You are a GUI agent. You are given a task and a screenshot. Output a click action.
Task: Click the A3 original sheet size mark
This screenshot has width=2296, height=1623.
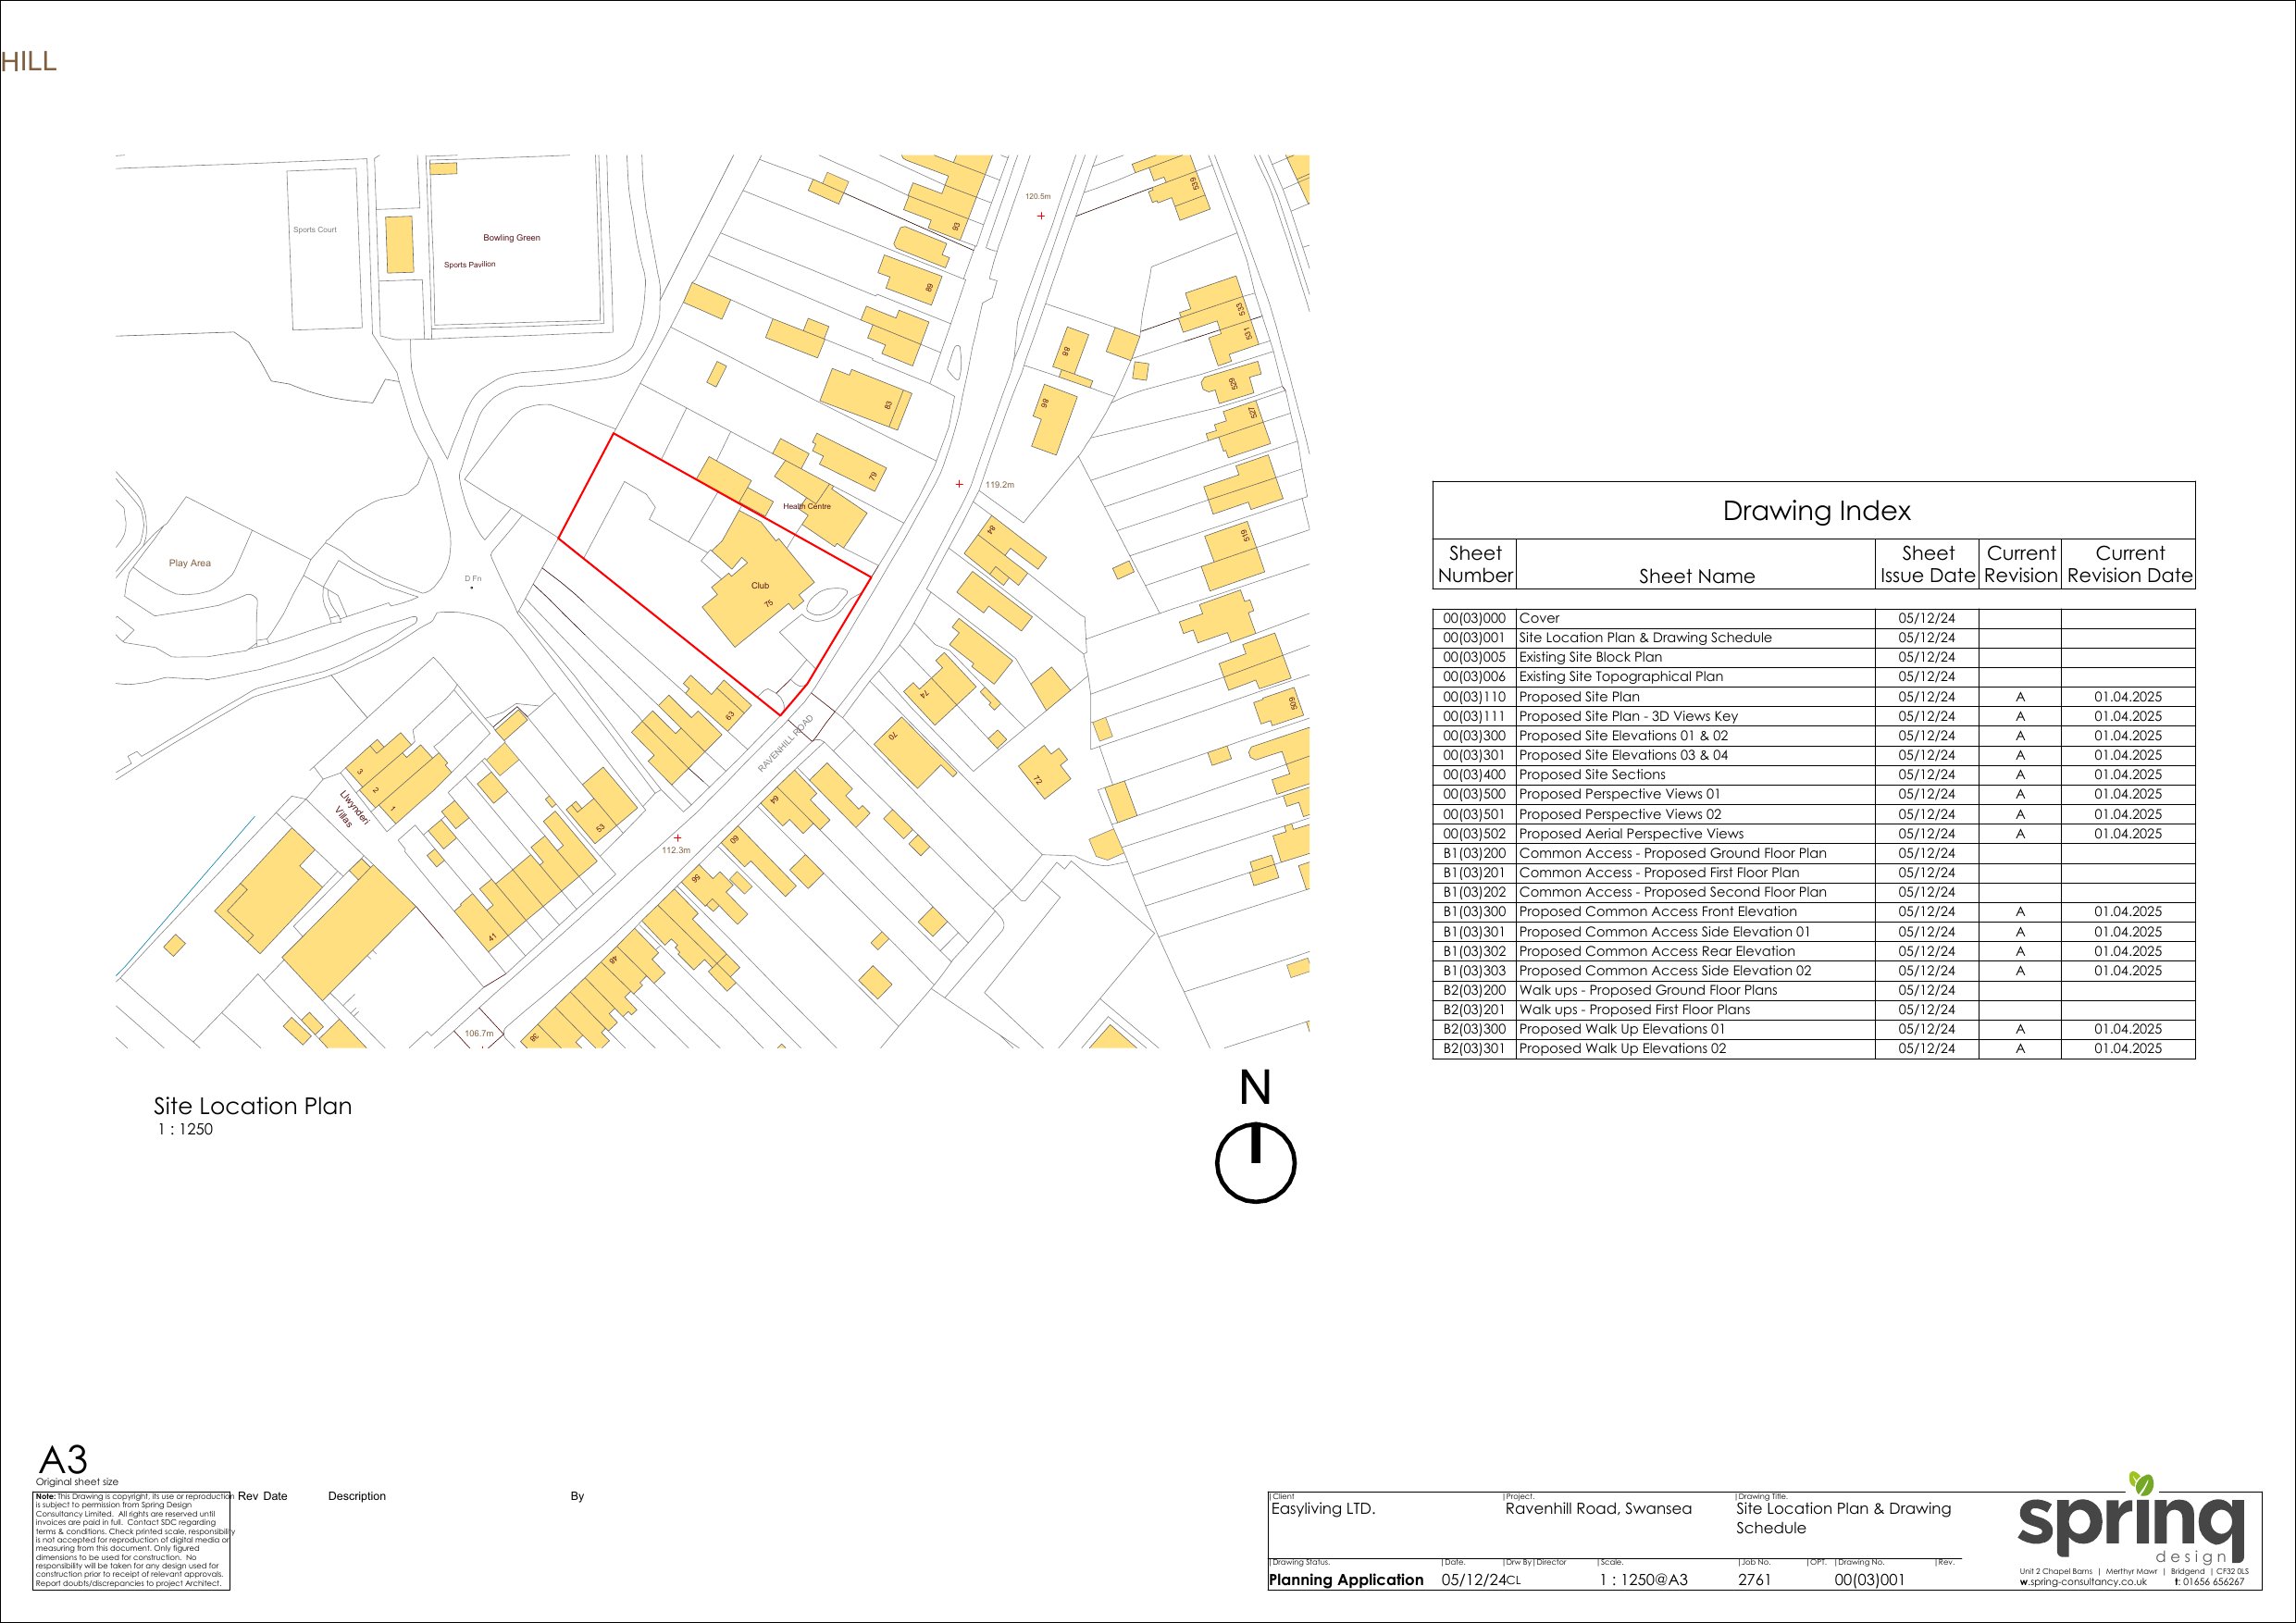pos(63,1459)
